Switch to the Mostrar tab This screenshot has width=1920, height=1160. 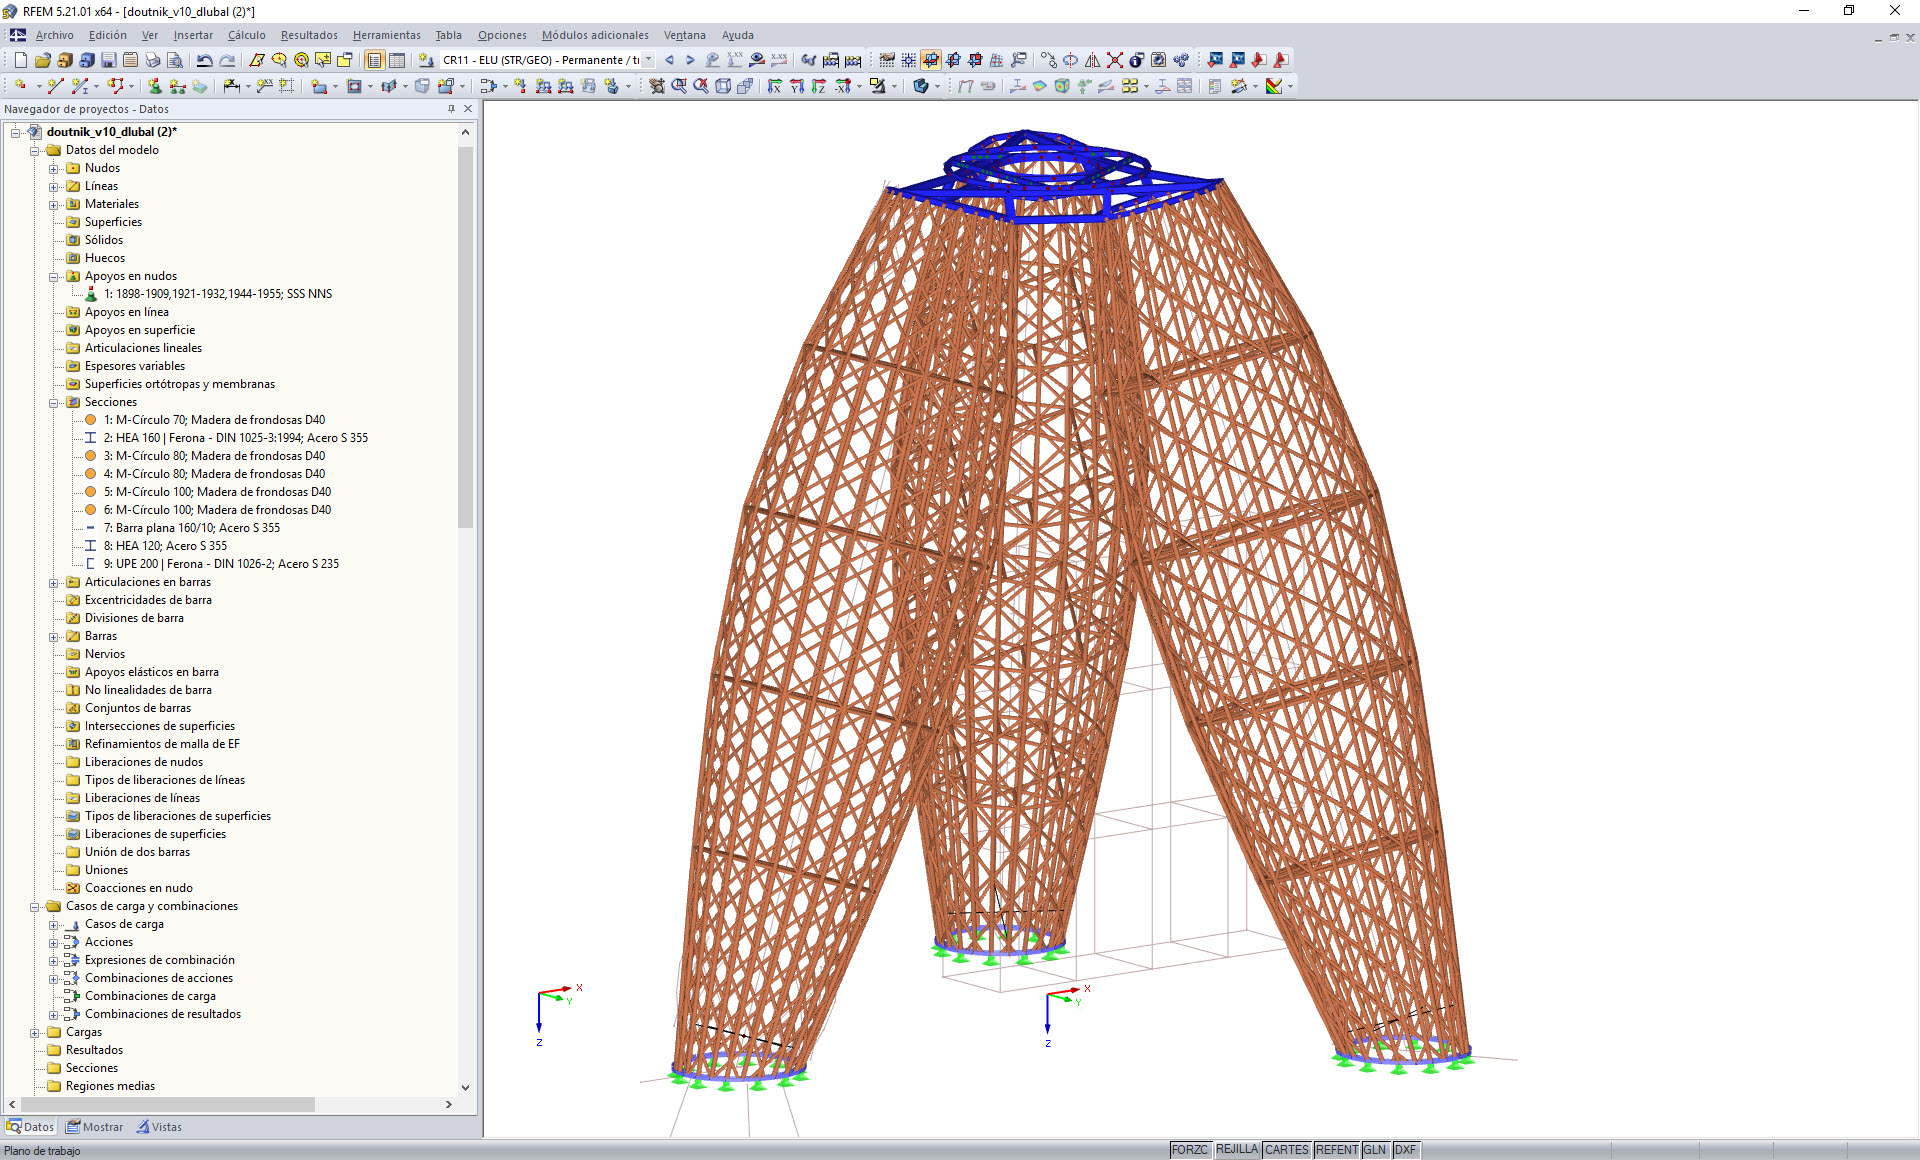click(95, 1126)
